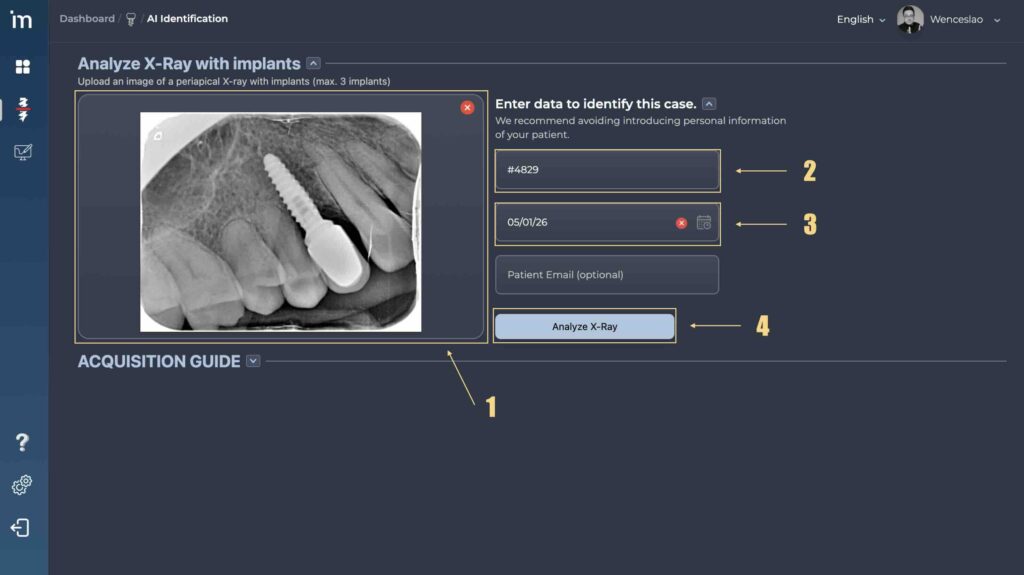The image size is (1024, 575).
Task: Open the monitor with pen sidebar icon
Action: coord(22,153)
